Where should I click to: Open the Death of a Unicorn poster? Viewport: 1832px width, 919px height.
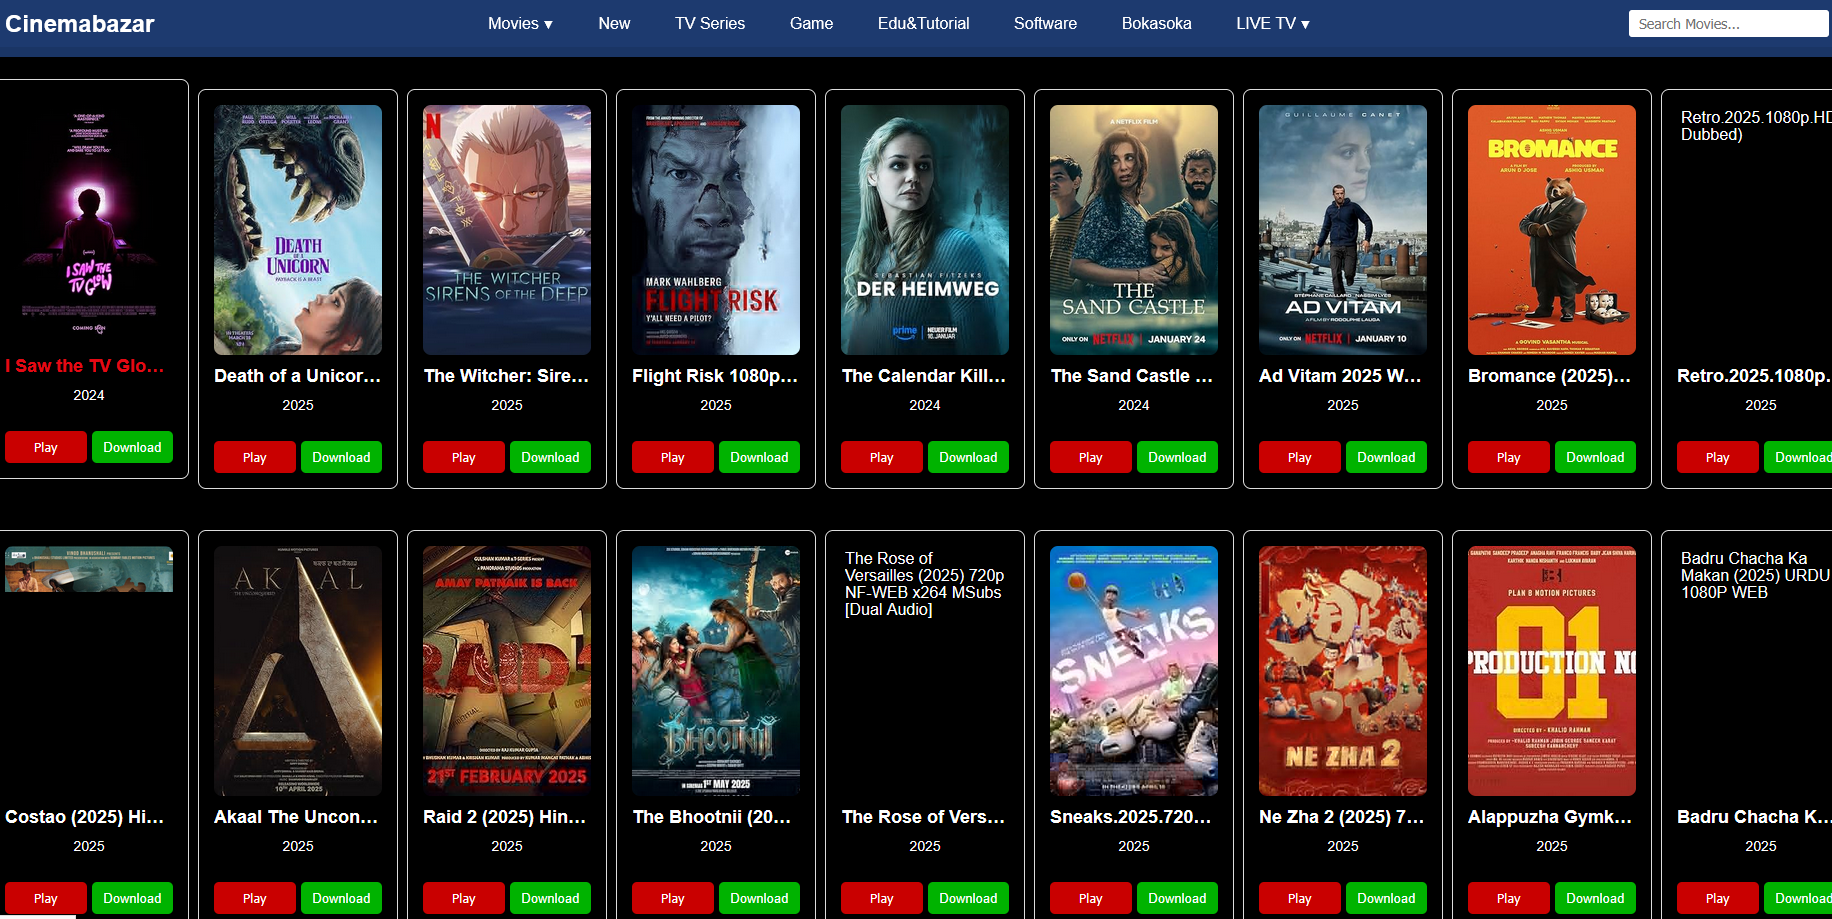tap(298, 230)
